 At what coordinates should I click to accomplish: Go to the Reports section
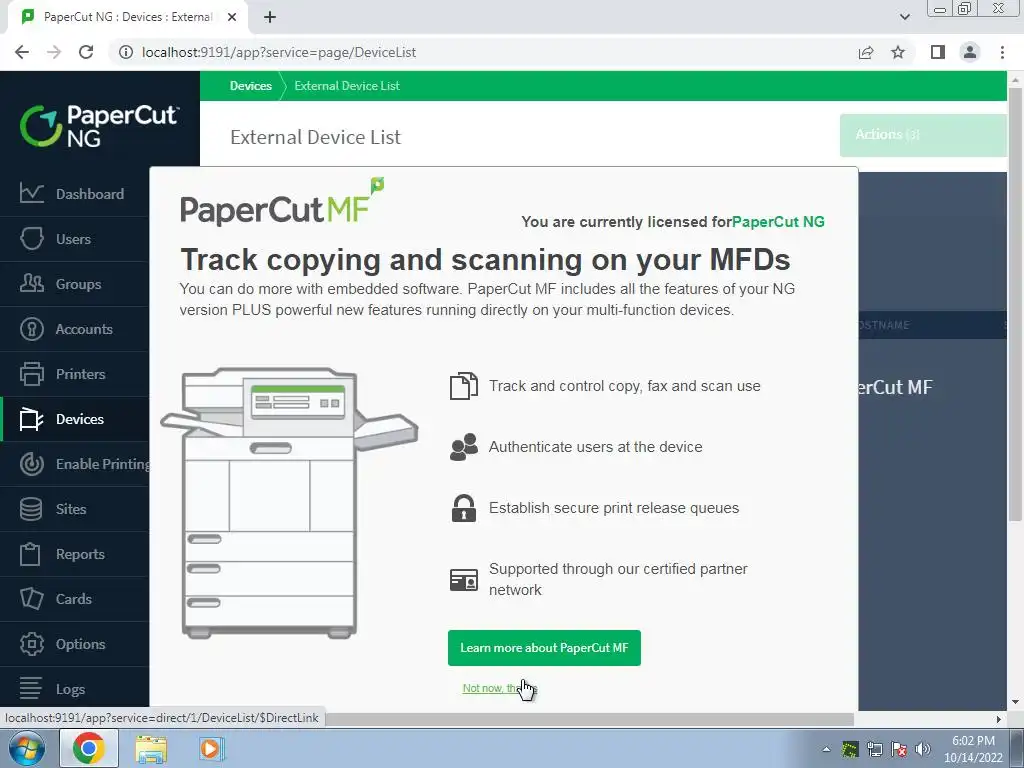(x=80, y=554)
